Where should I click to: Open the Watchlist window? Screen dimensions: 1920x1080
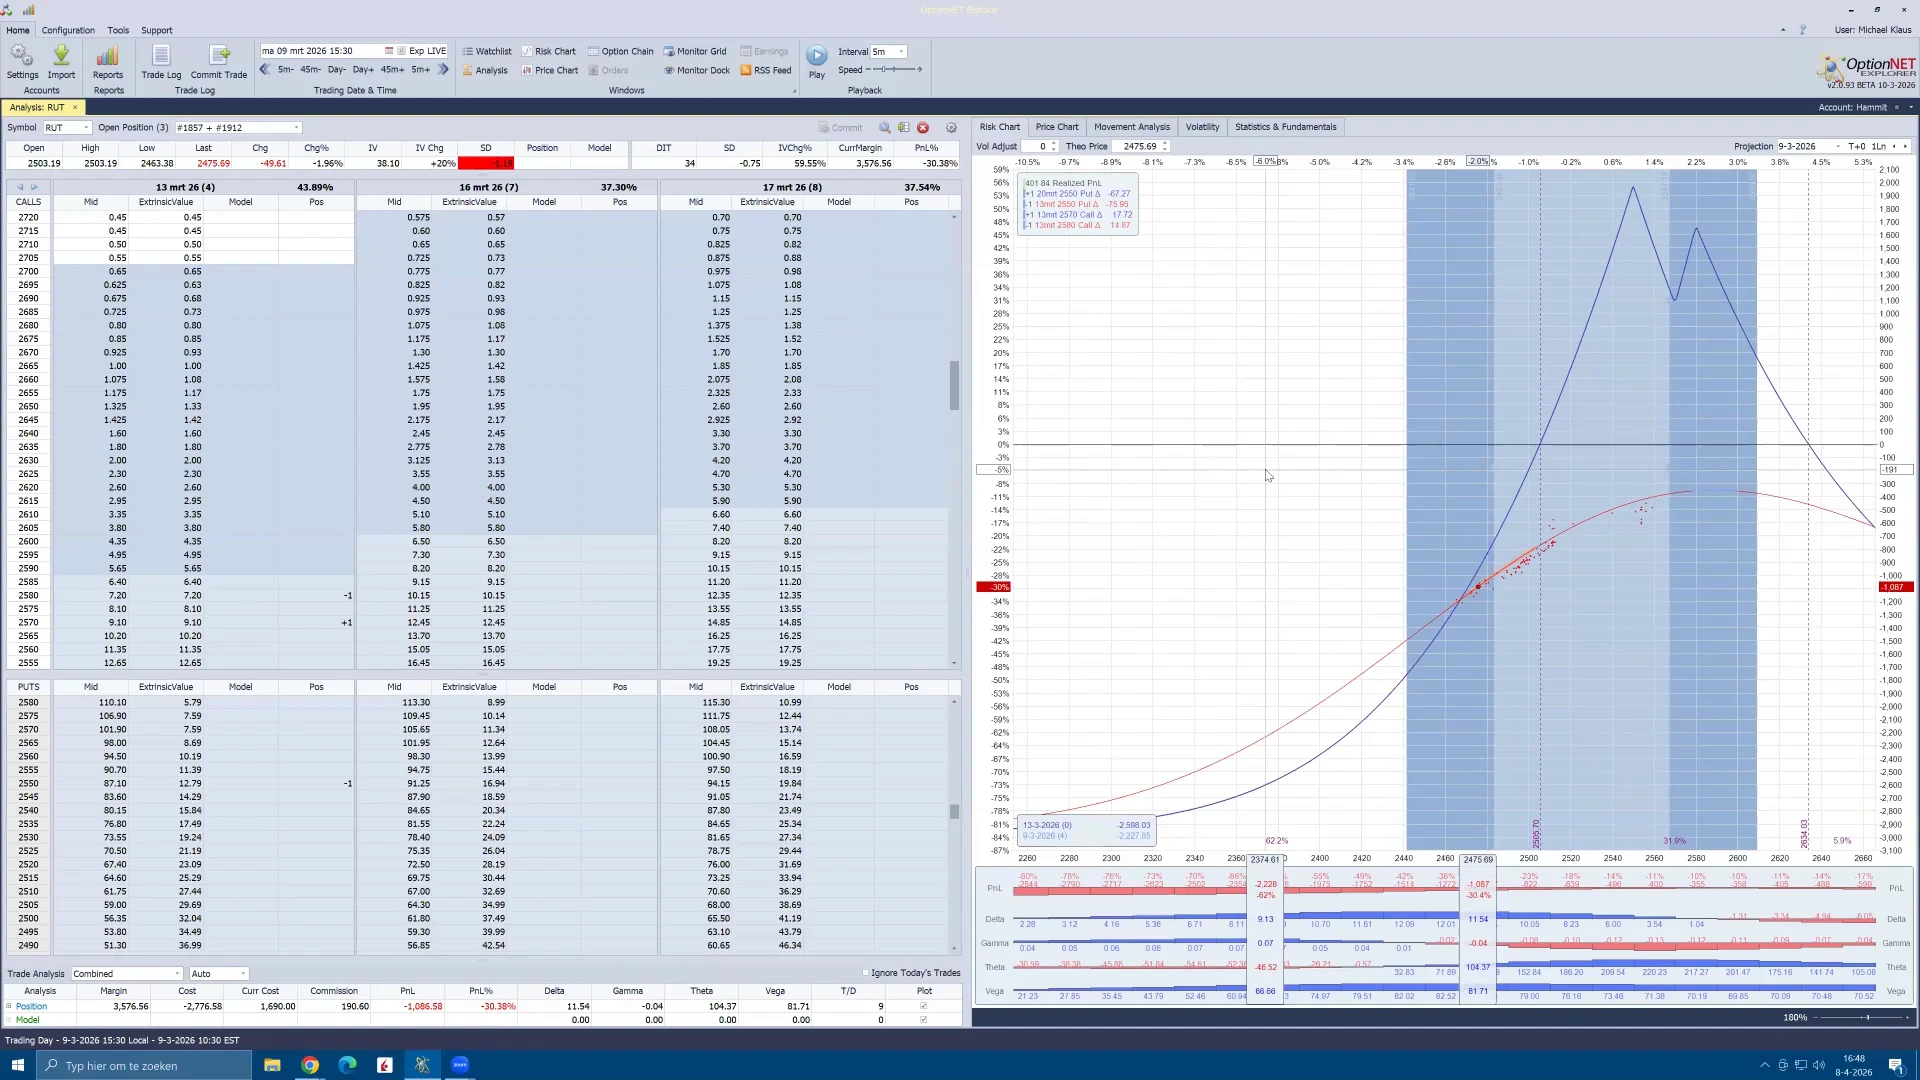[487, 51]
